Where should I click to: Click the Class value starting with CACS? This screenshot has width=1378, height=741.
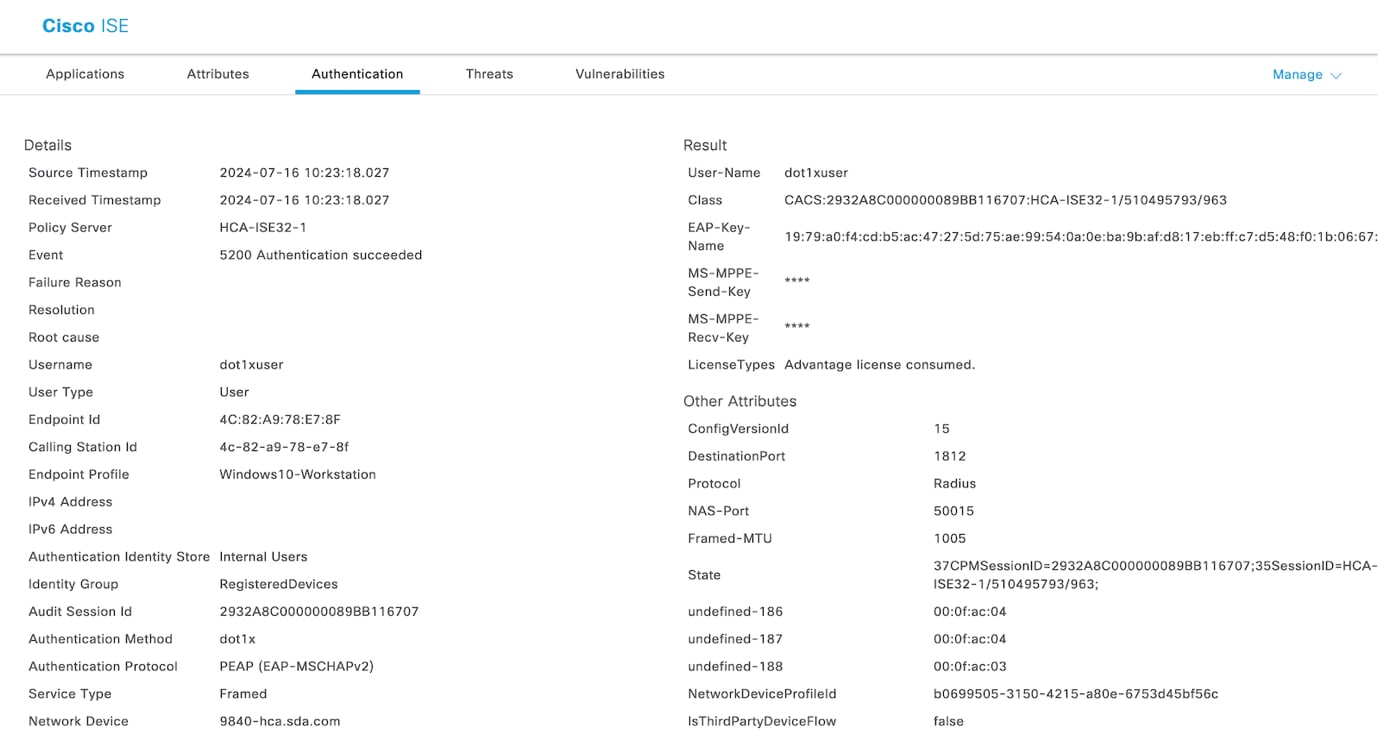(x=1005, y=200)
